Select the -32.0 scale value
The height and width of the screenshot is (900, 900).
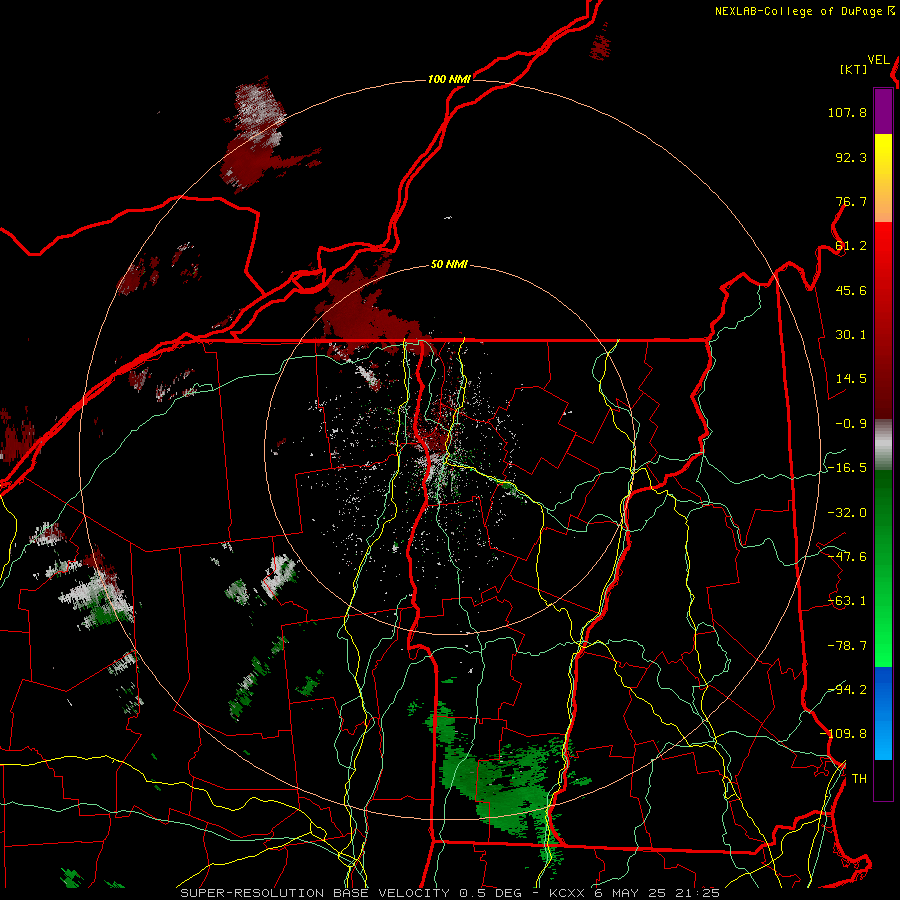pyautogui.click(x=847, y=513)
